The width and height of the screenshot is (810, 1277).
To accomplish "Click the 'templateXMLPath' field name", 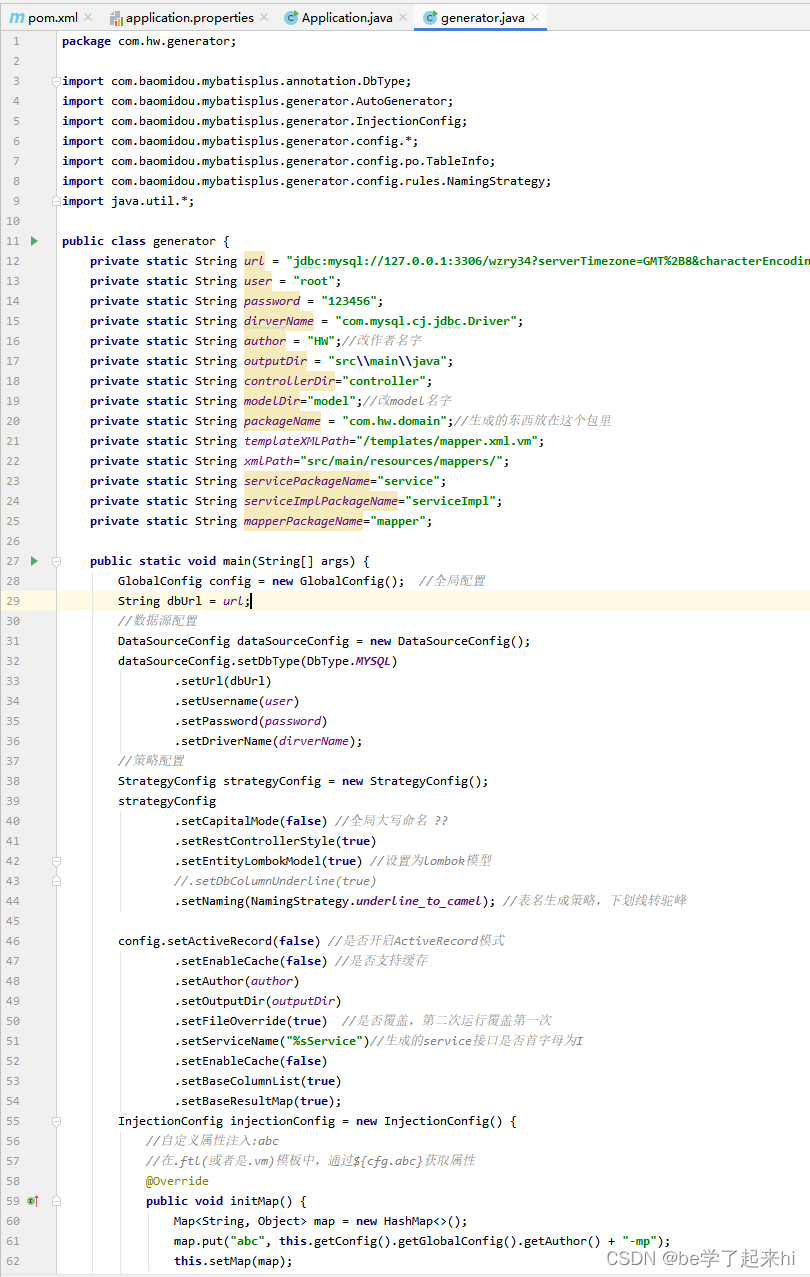I will pyautogui.click(x=296, y=441).
